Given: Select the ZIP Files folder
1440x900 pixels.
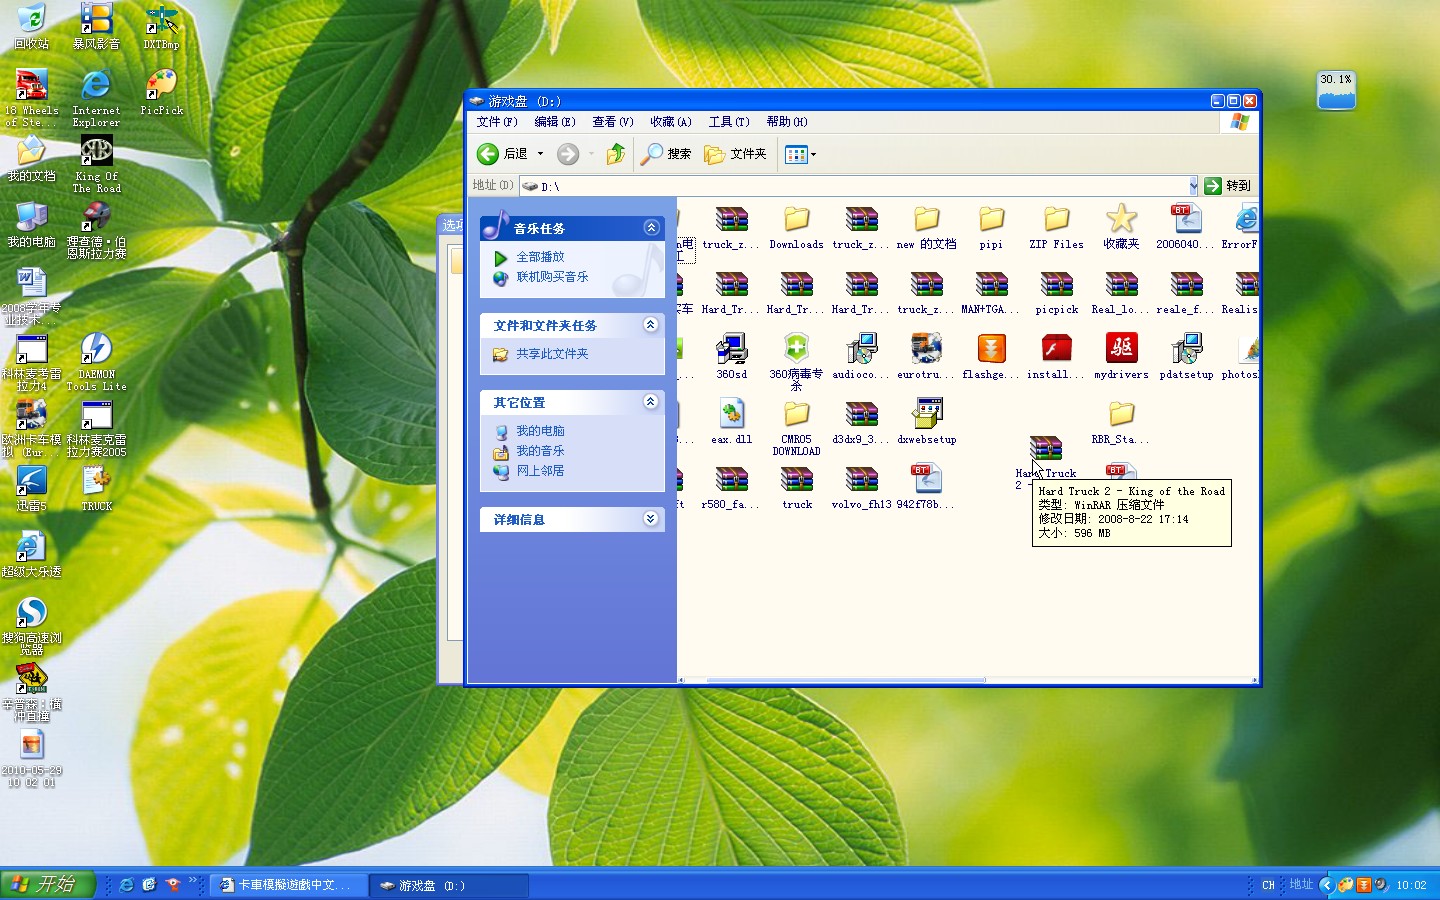Looking at the screenshot, I should click(1056, 220).
